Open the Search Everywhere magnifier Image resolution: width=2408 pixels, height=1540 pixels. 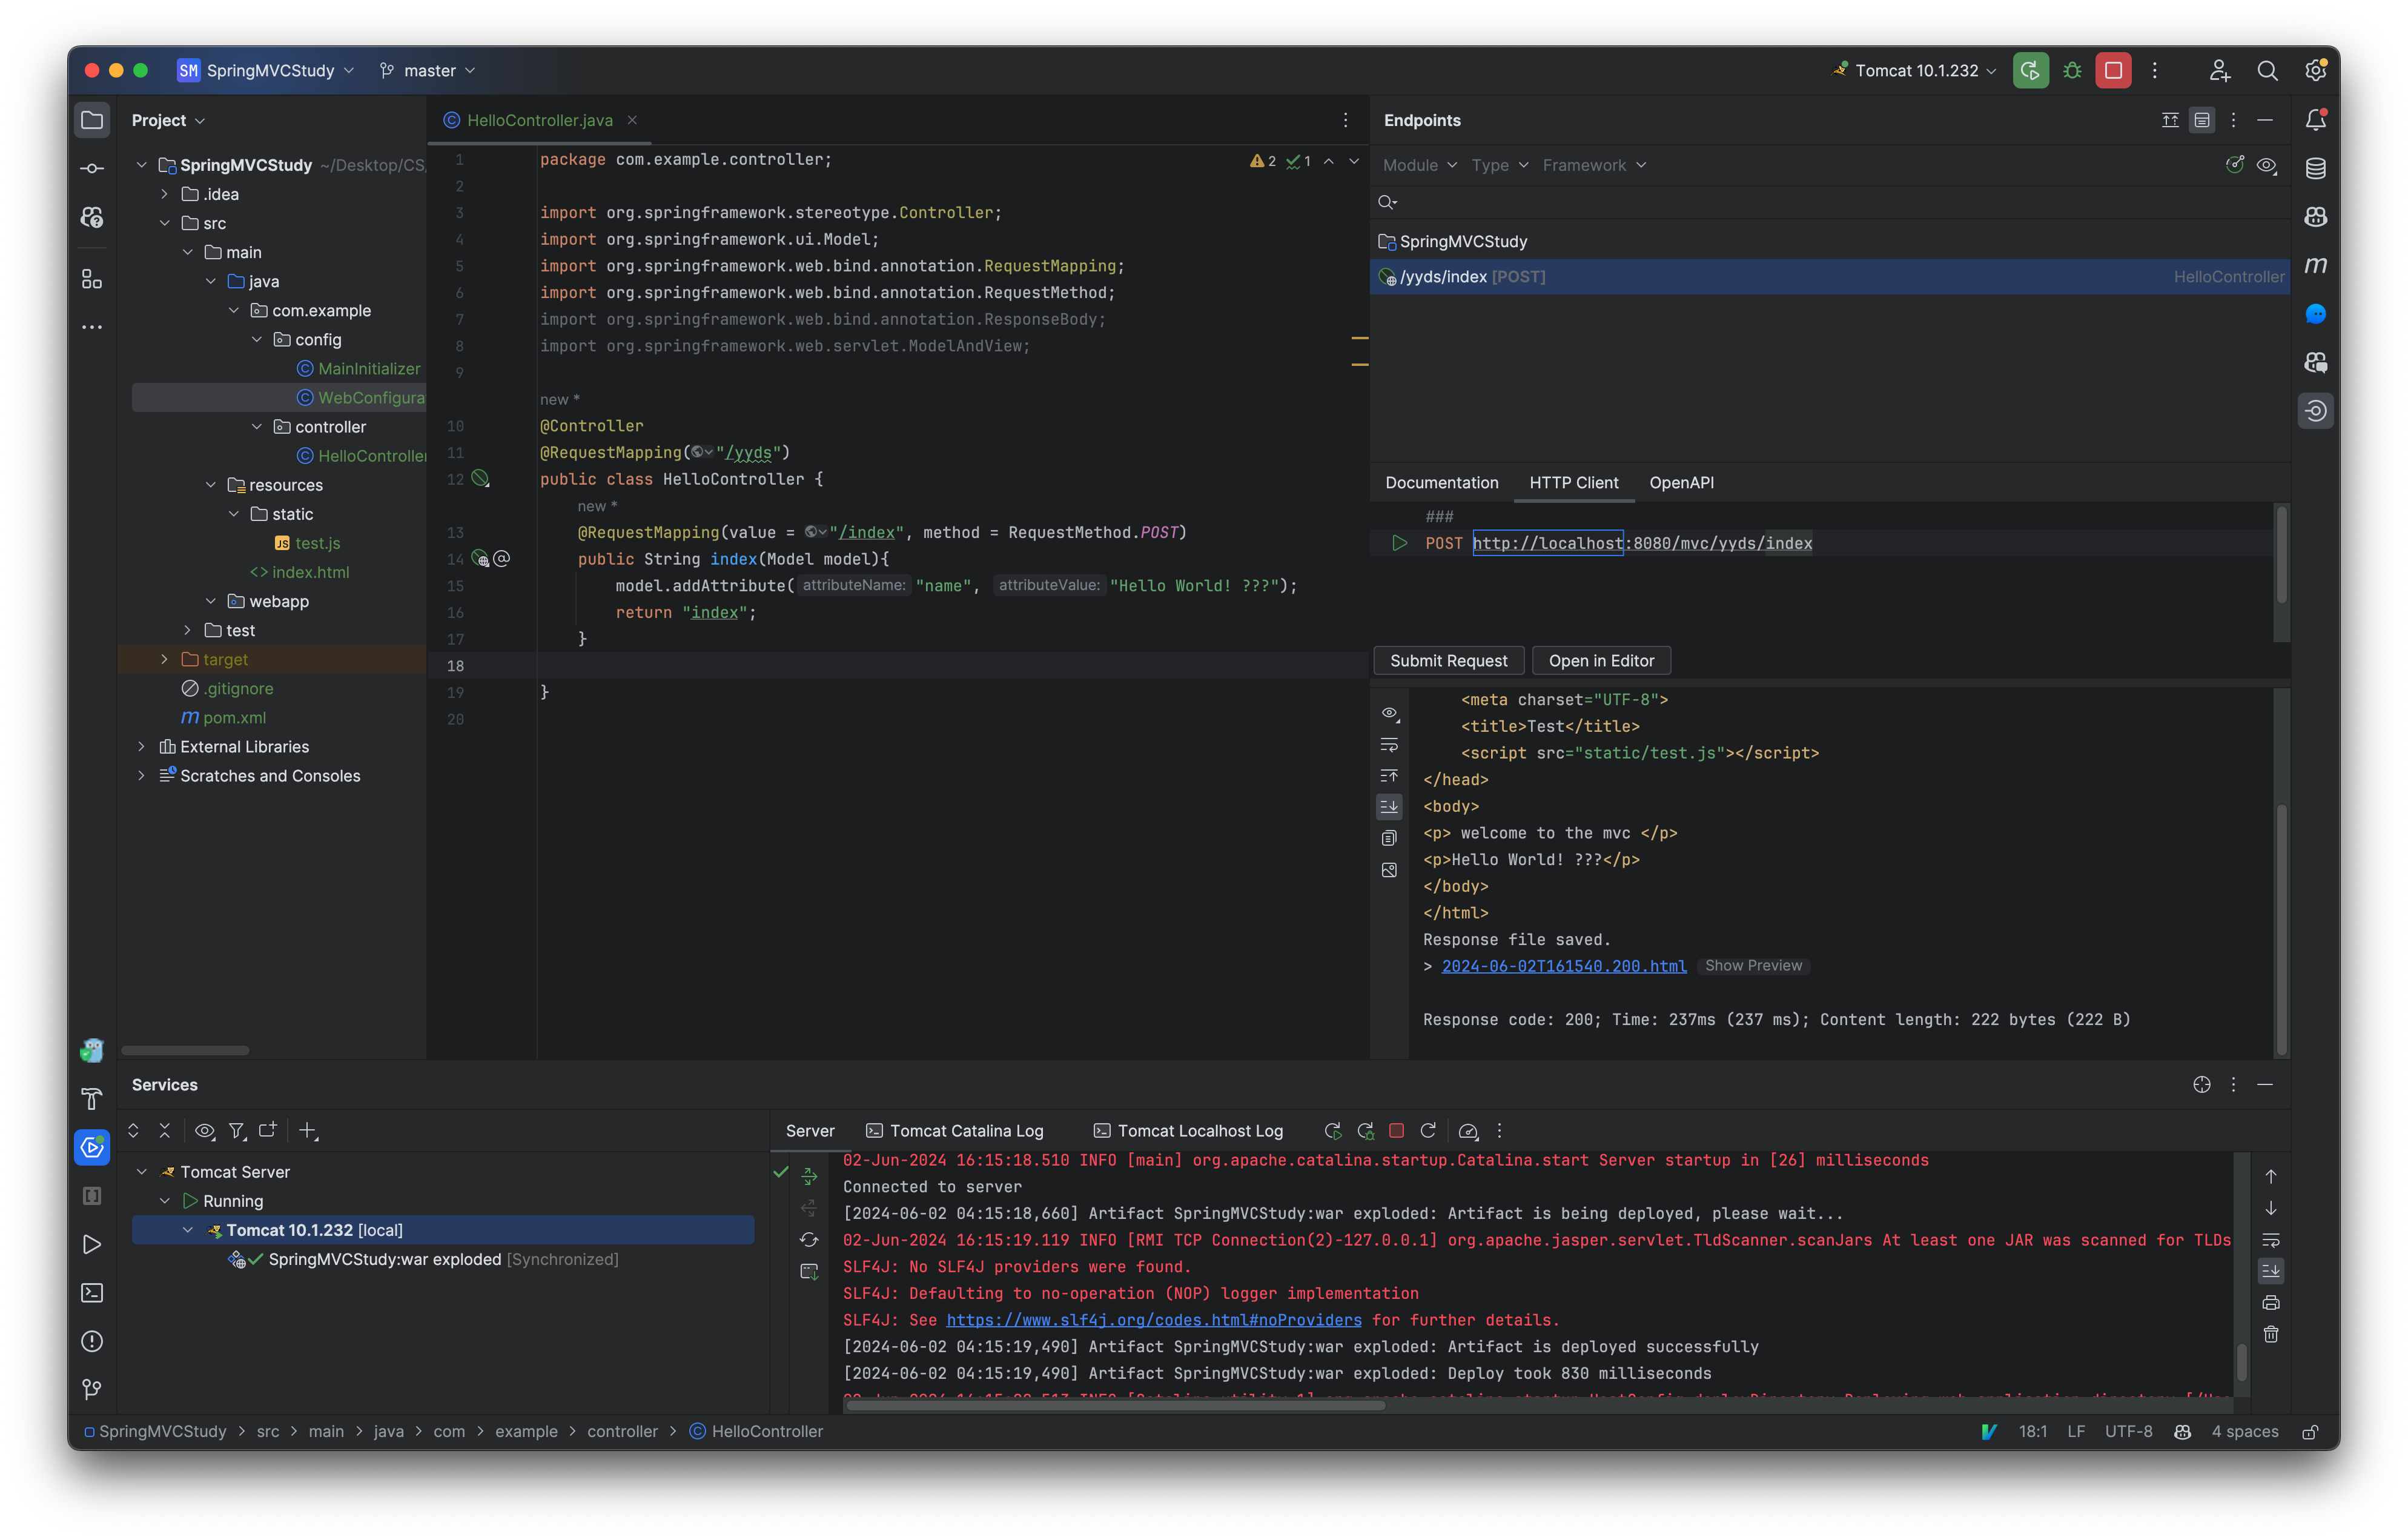tap(2267, 70)
